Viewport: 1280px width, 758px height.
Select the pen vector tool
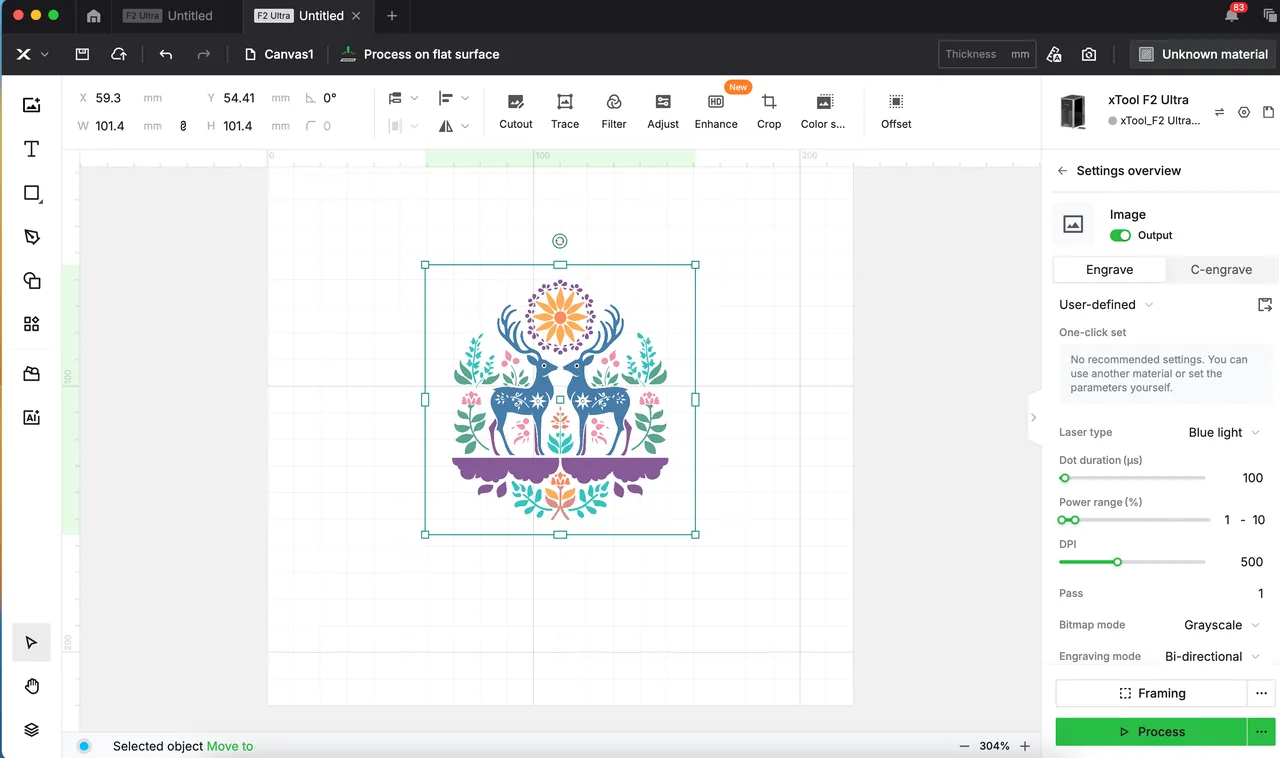click(x=31, y=237)
